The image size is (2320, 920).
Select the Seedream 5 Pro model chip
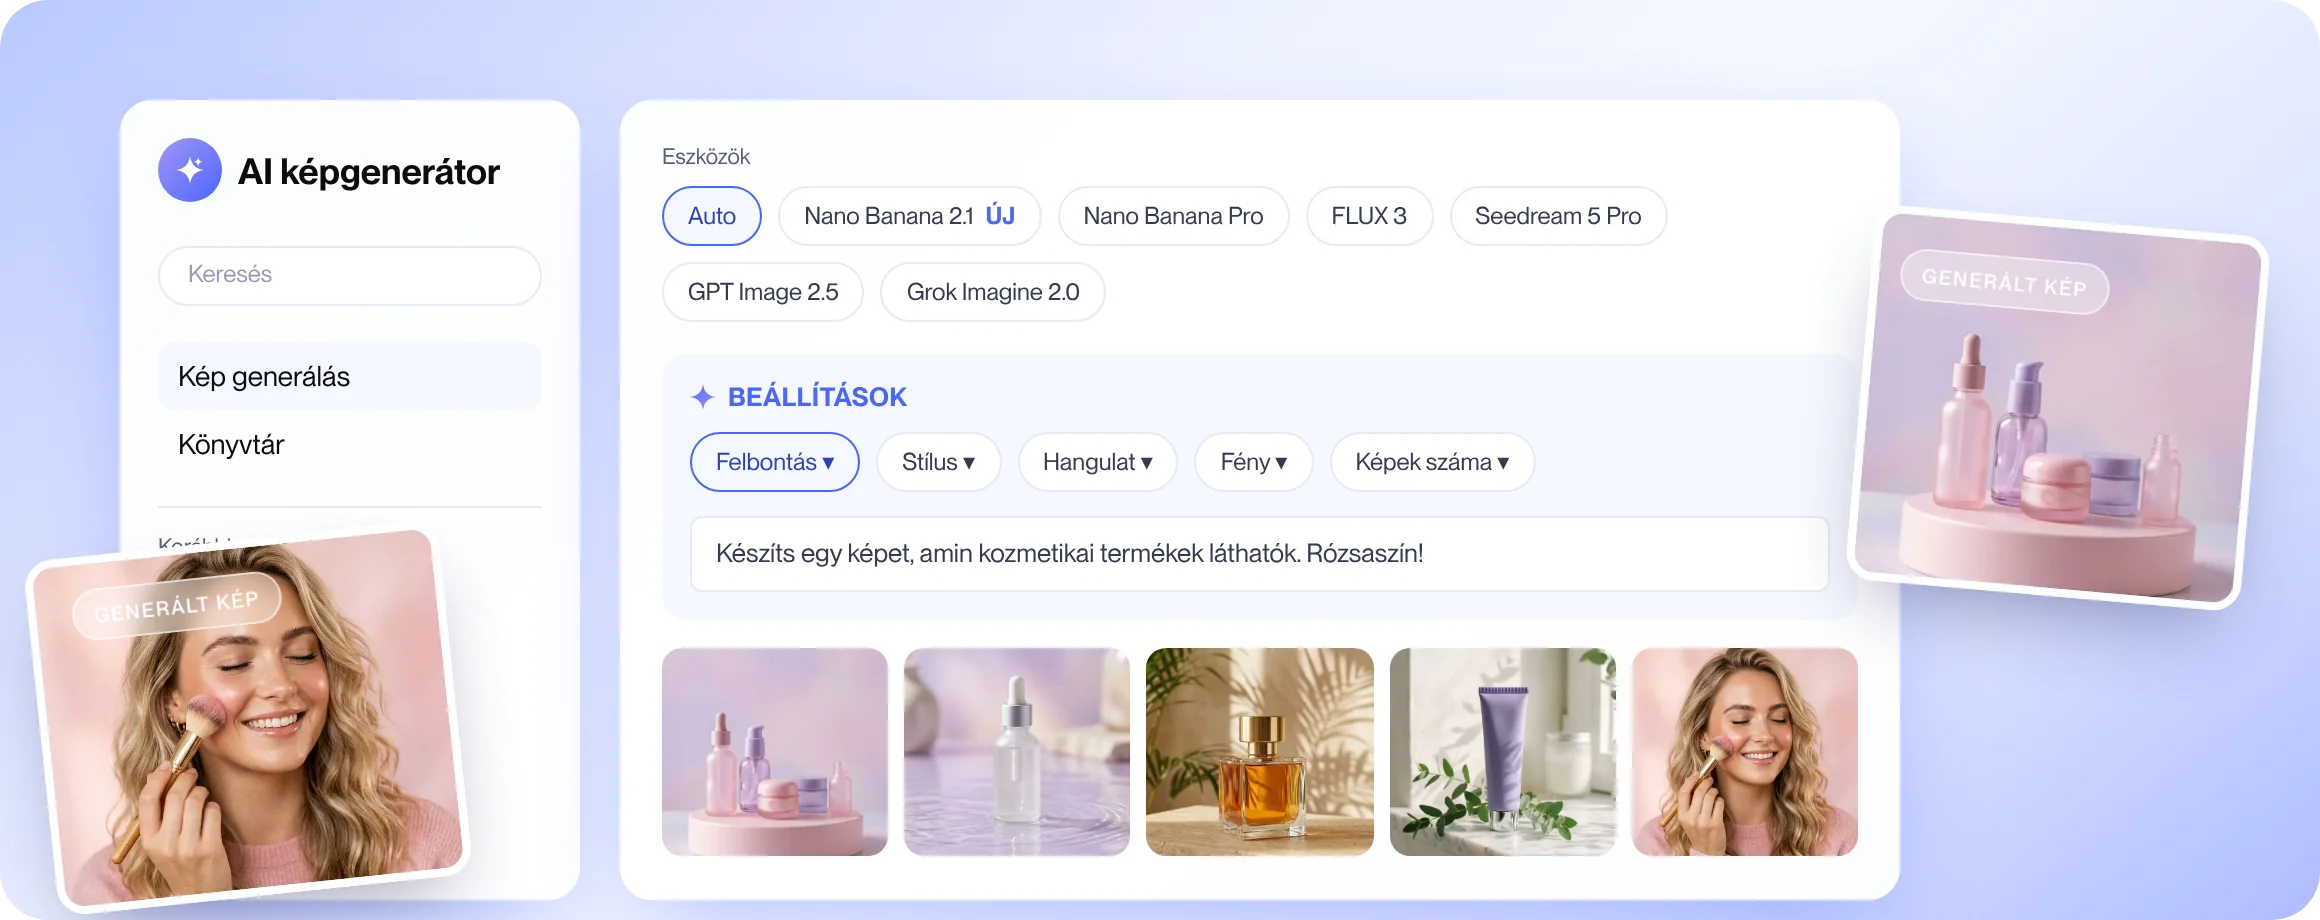[1558, 216]
